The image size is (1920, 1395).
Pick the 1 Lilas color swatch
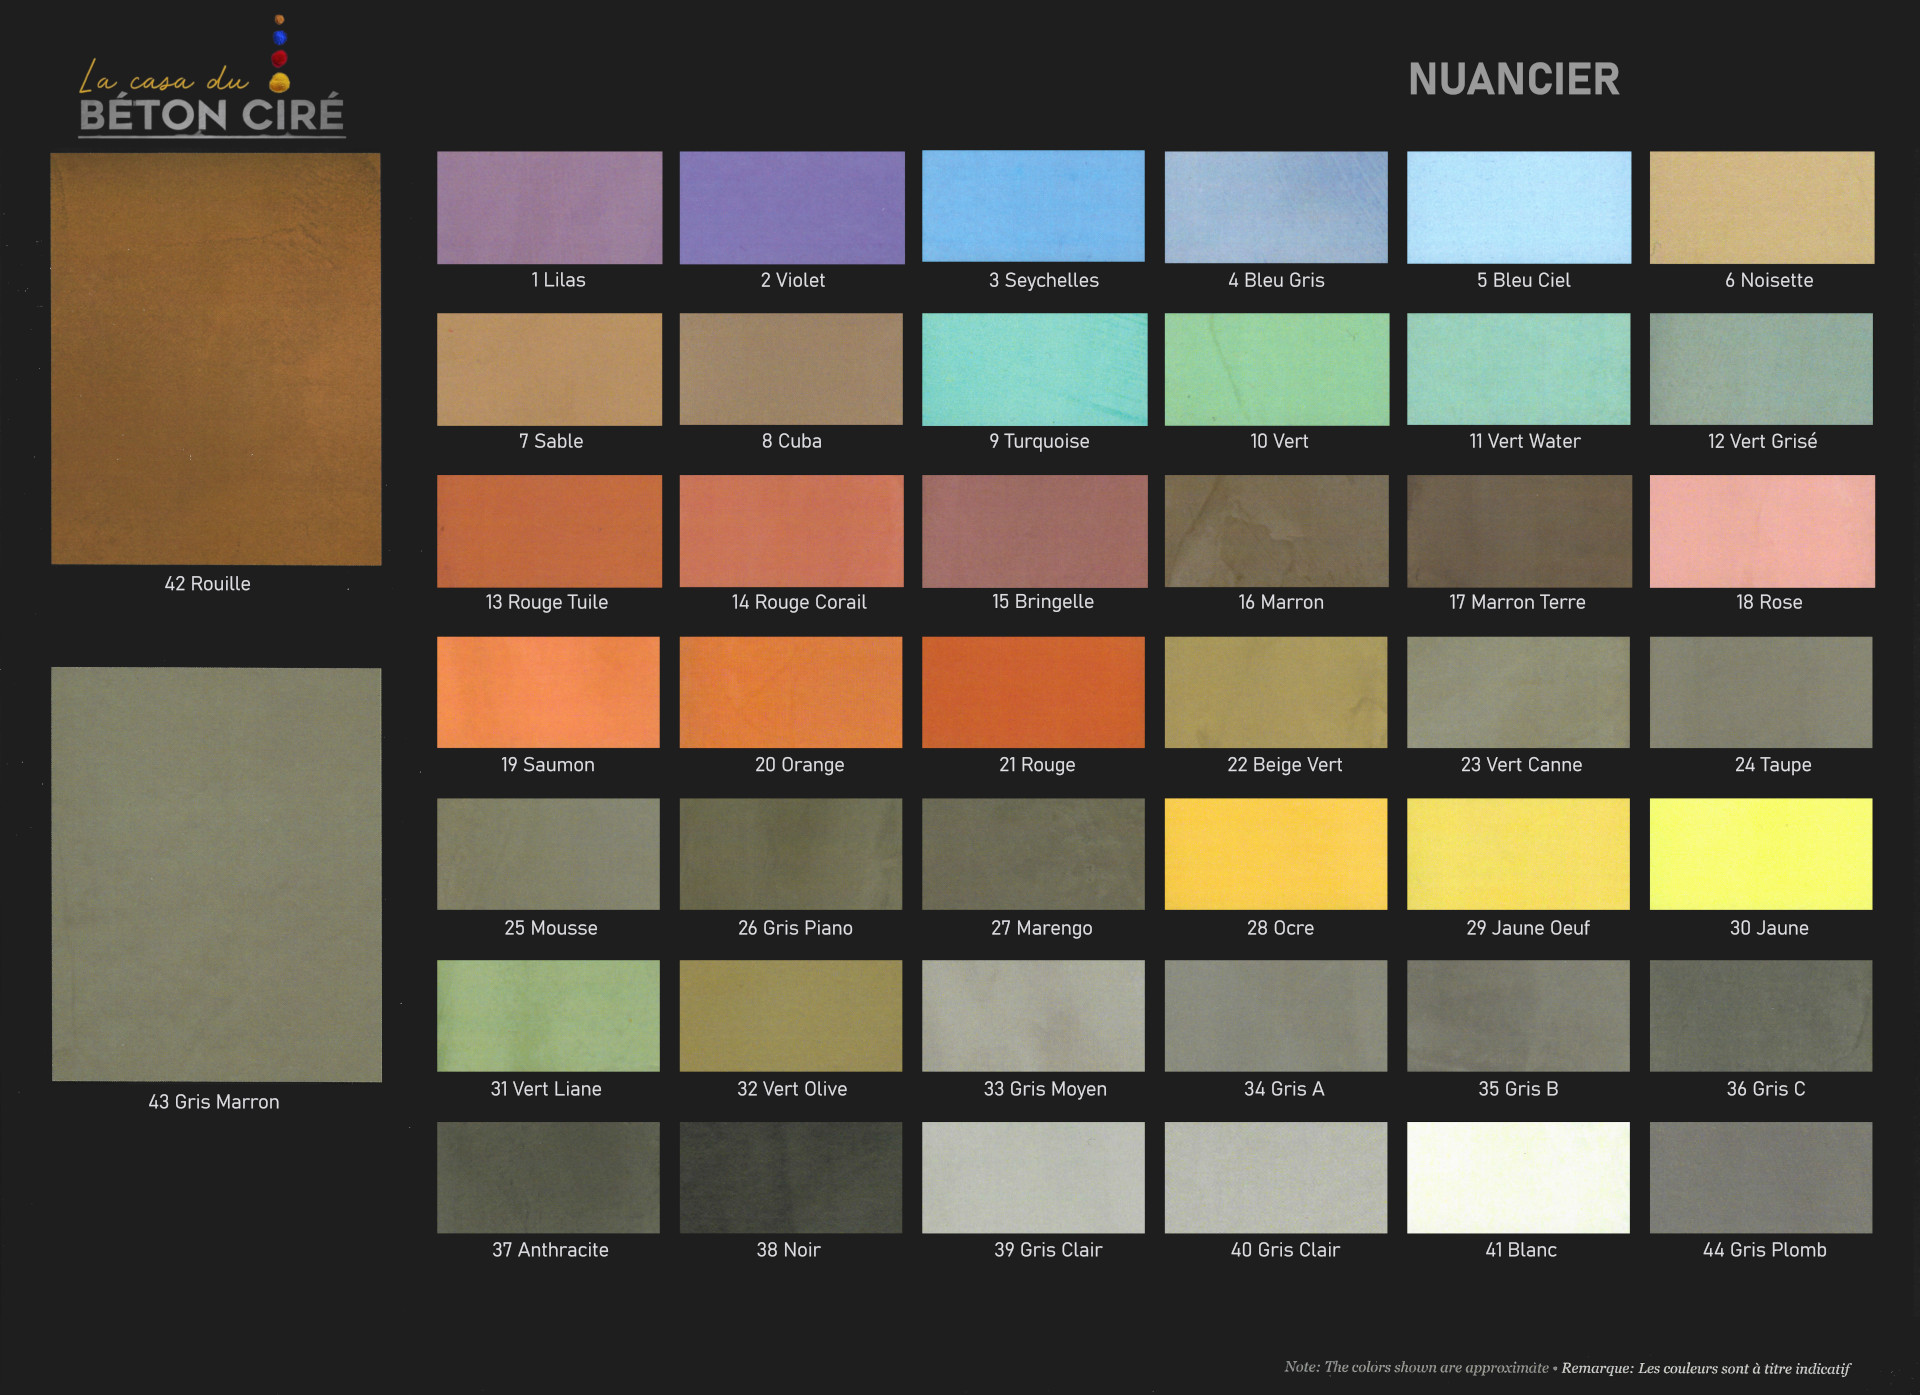click(549, 208)
